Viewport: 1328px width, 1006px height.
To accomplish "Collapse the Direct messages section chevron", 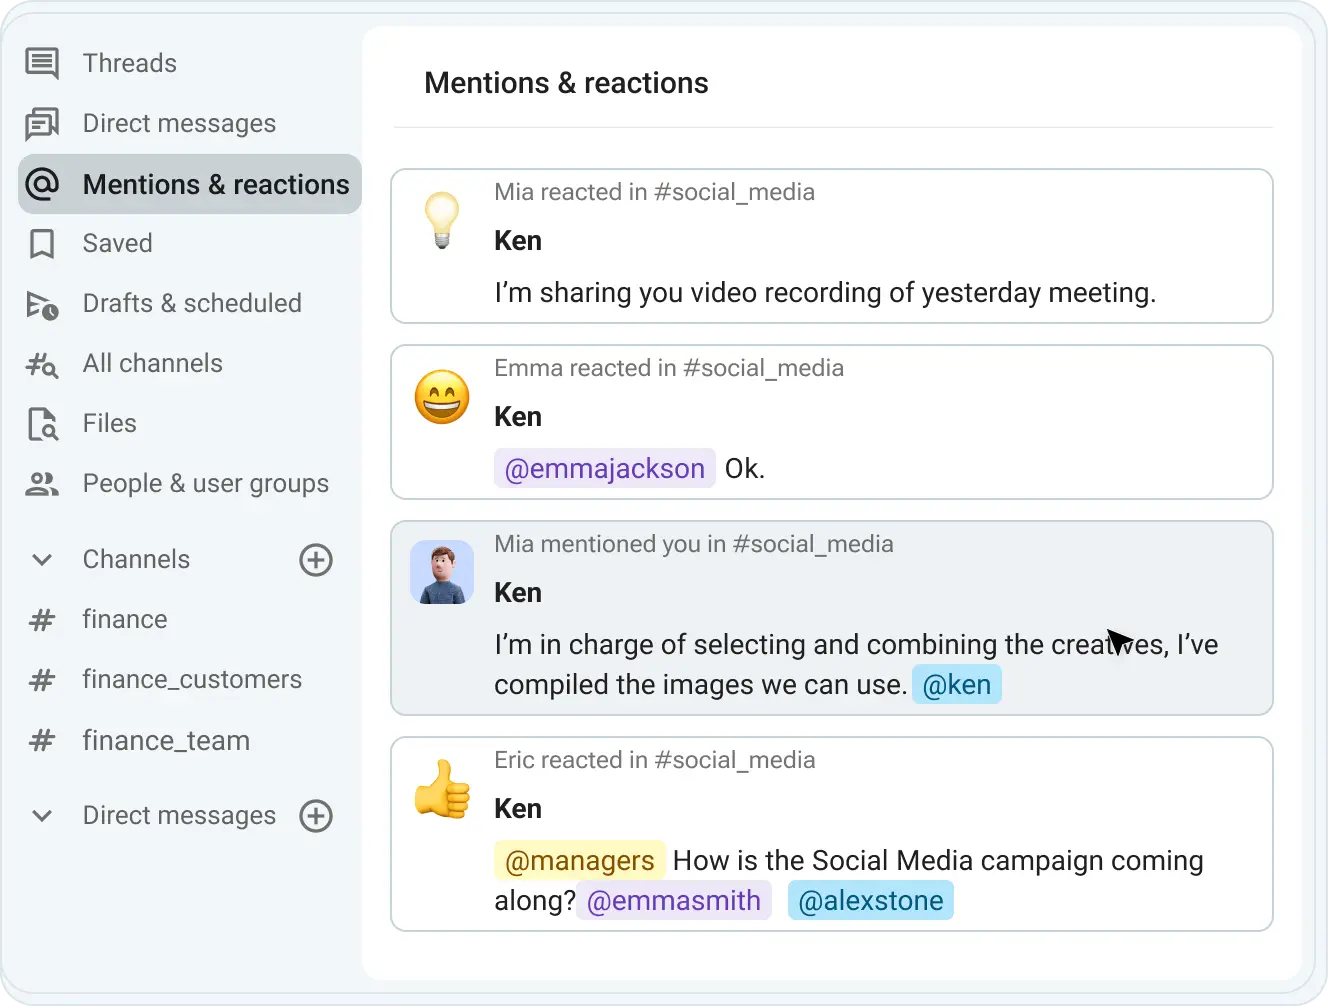I will [x=42, y=816].
